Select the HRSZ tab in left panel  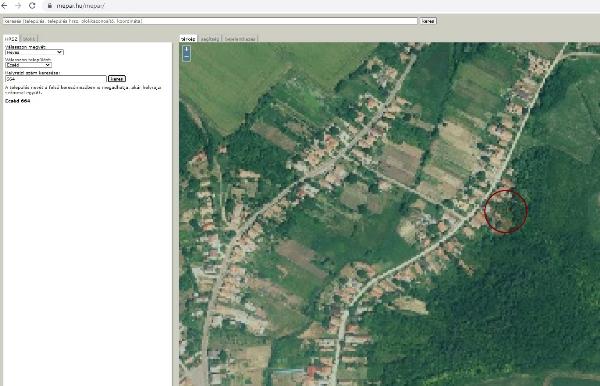pyautogui.click(x=11, y=39)
